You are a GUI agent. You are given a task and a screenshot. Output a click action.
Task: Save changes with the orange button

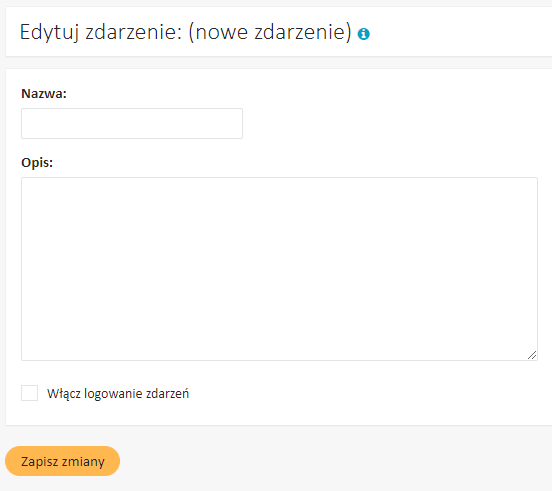tap(62, 461)
